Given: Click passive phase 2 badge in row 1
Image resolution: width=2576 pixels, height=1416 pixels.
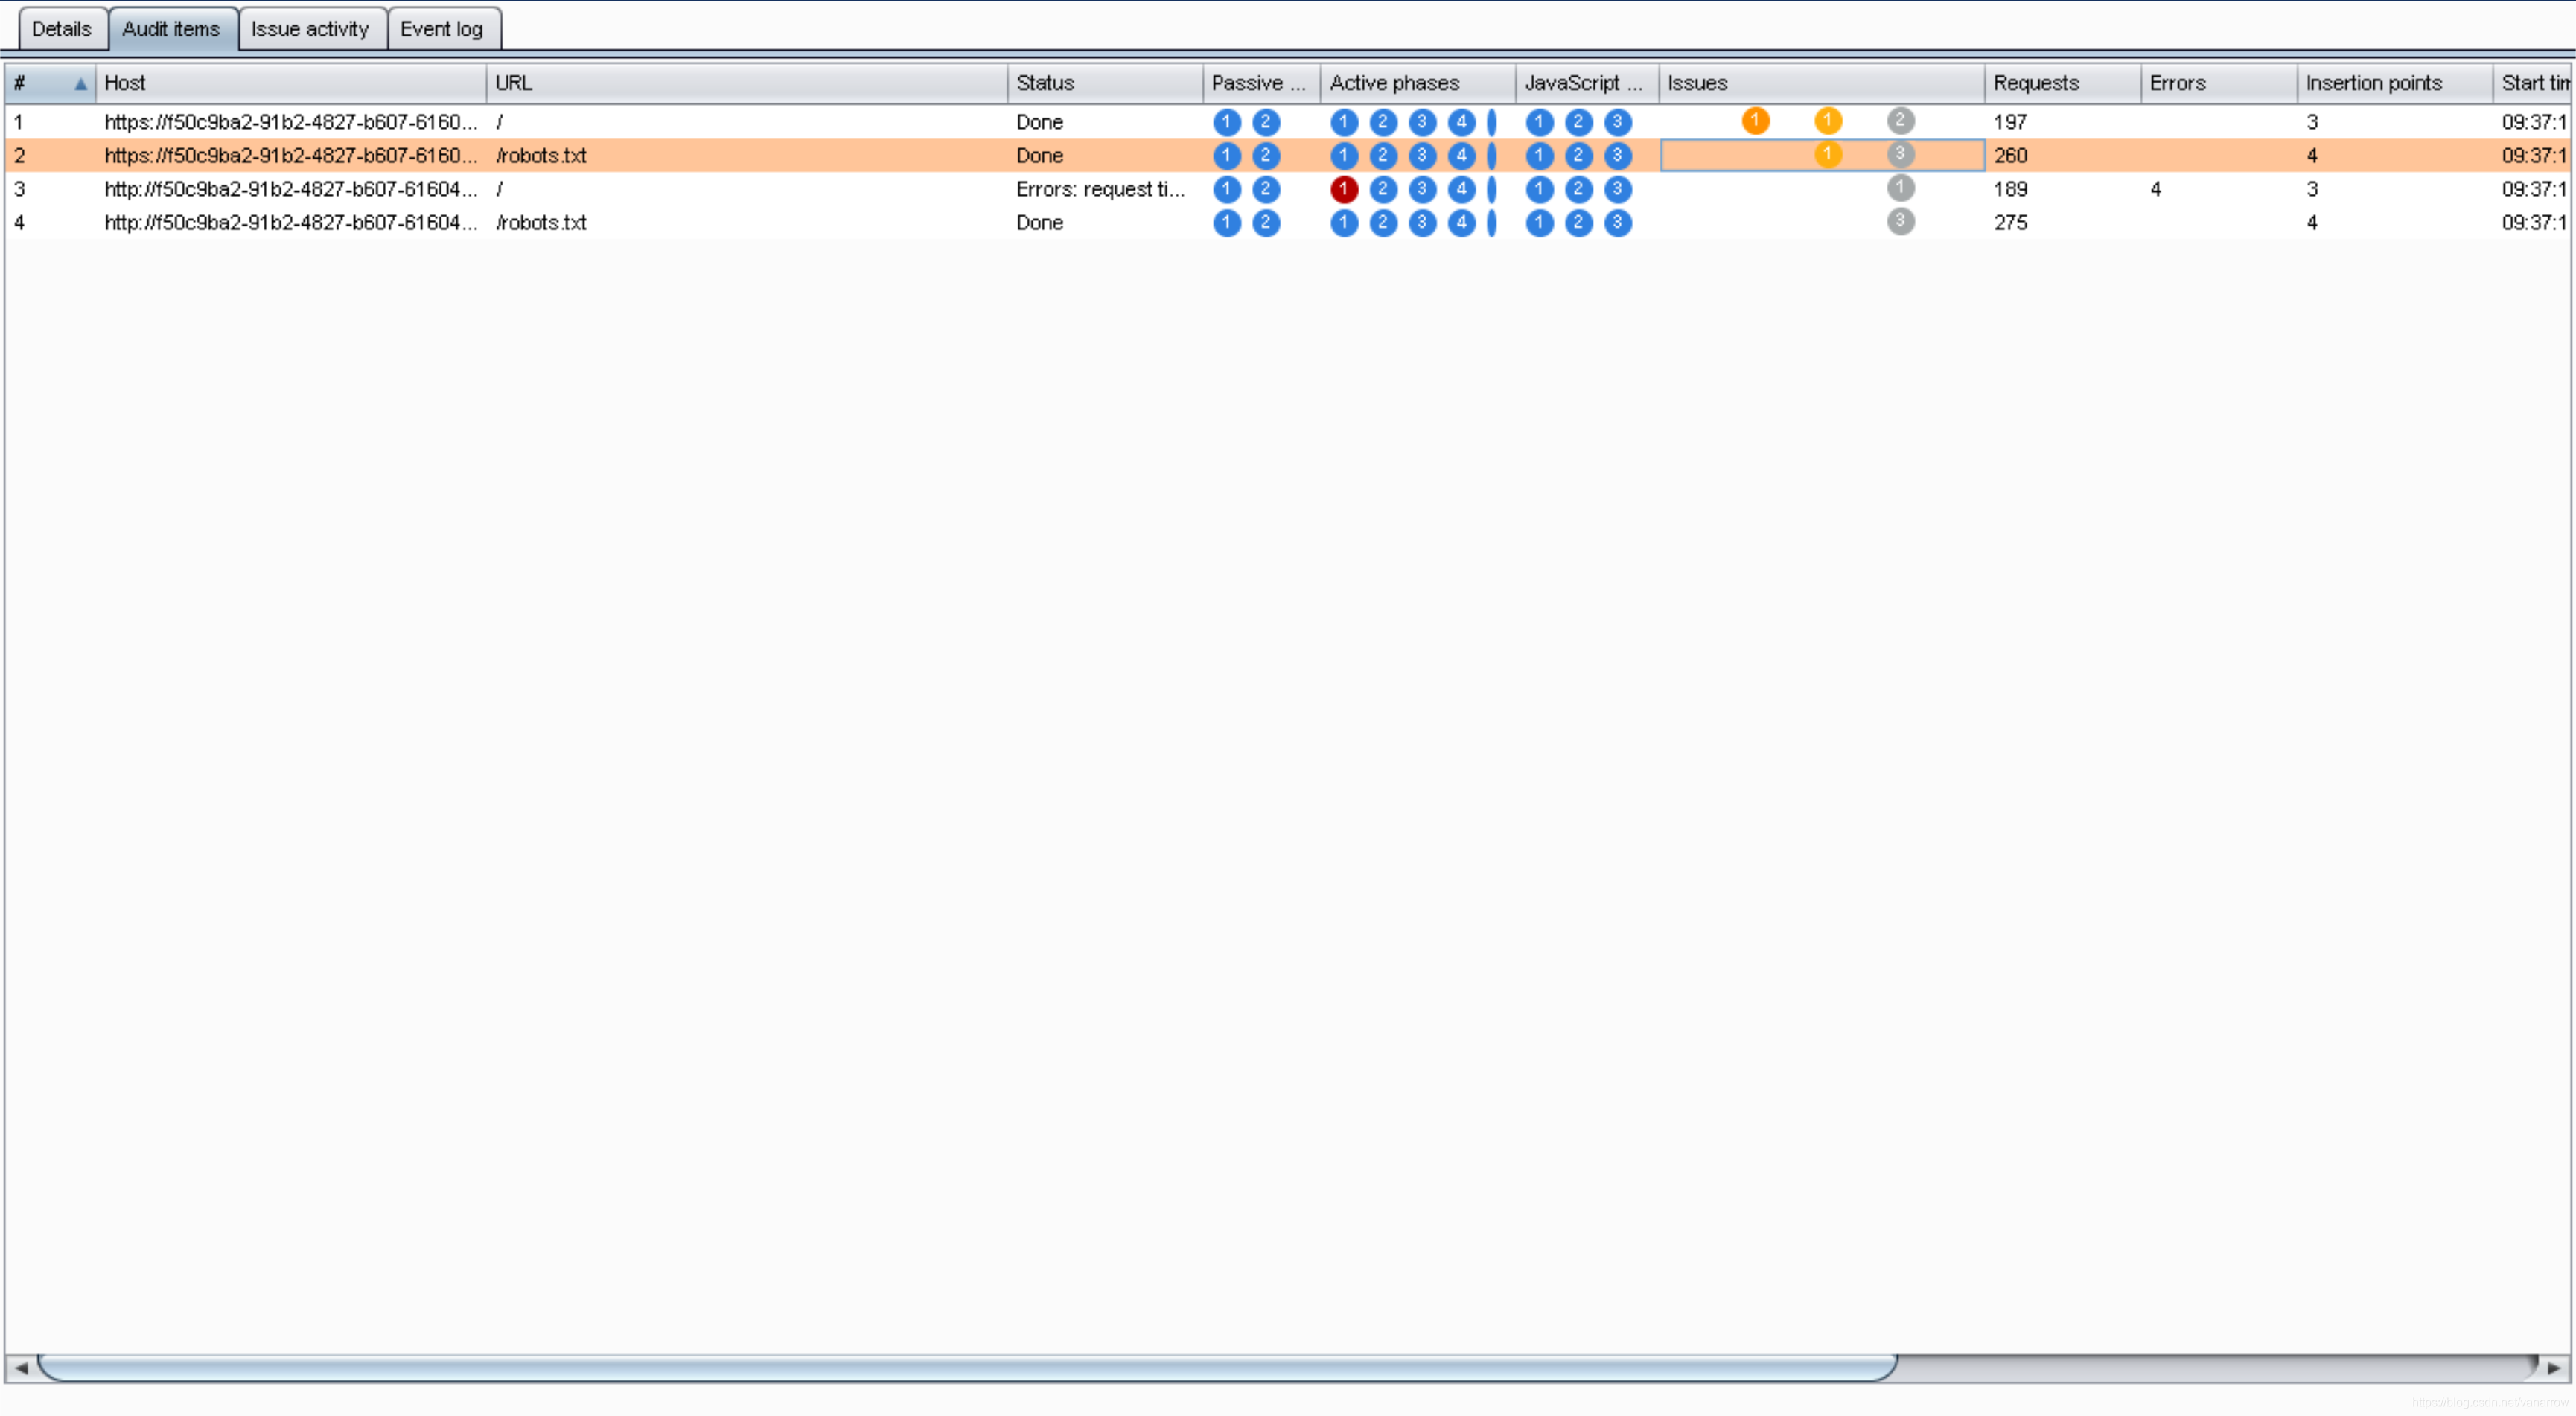Looking at the screenshot, I should pyautogui.click(x=1265, y=122).
